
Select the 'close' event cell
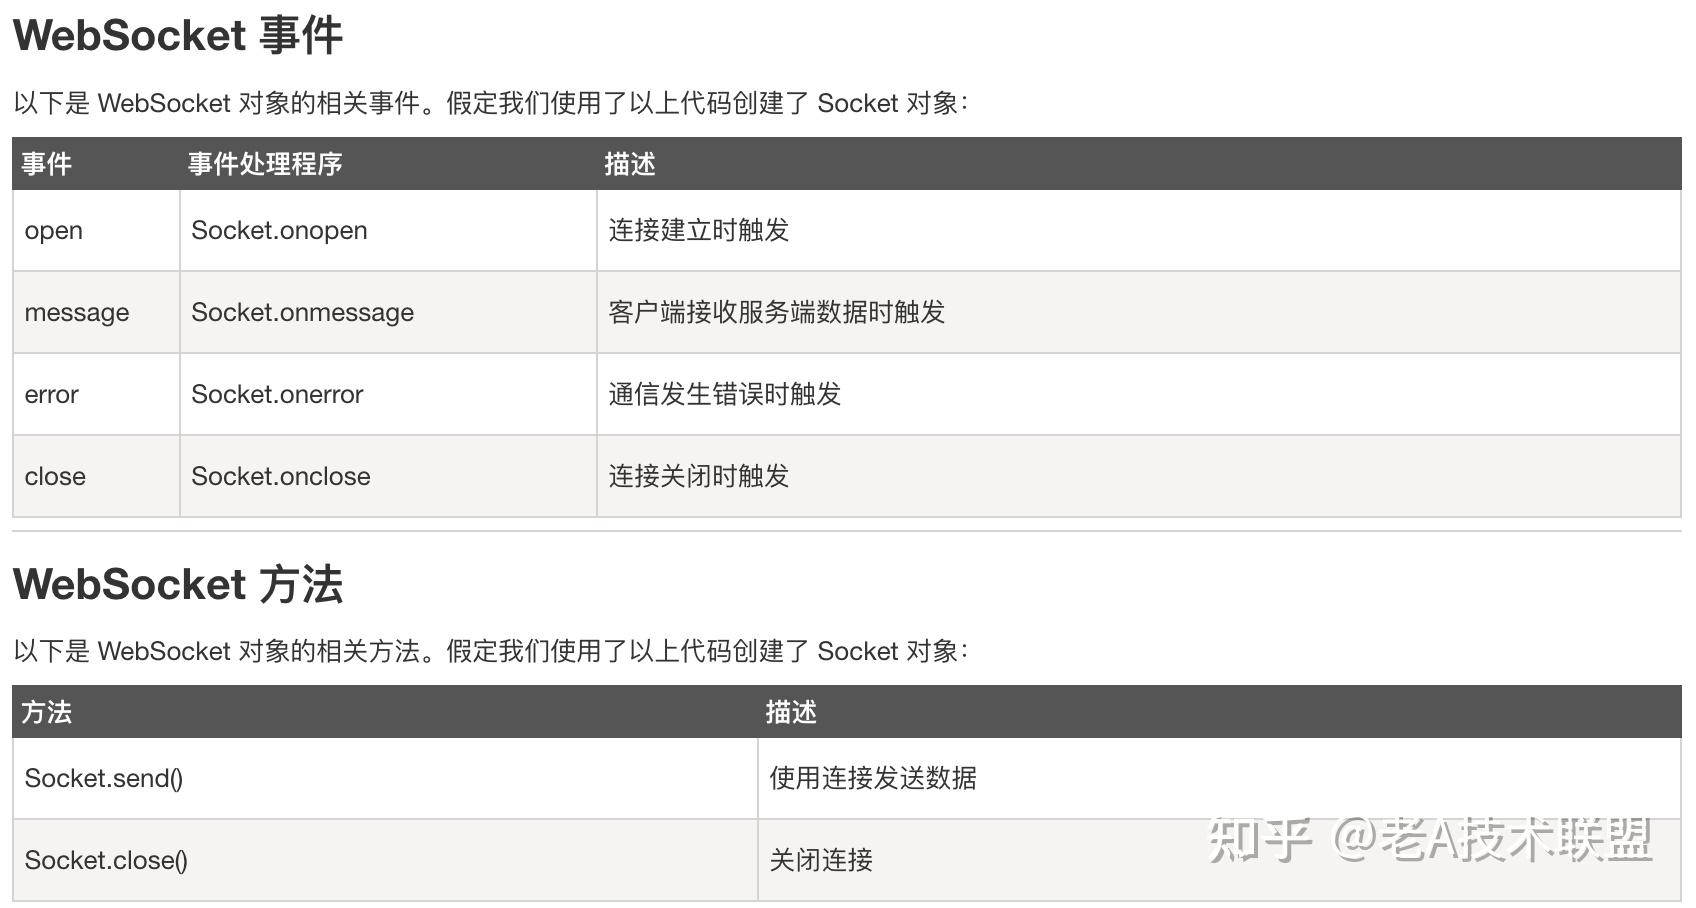coord(96,476)
